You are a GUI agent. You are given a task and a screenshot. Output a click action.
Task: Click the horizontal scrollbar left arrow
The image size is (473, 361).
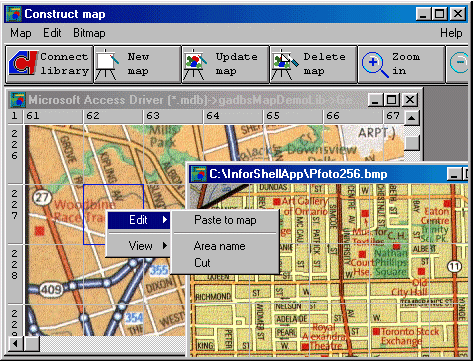[x=15, y=343]
